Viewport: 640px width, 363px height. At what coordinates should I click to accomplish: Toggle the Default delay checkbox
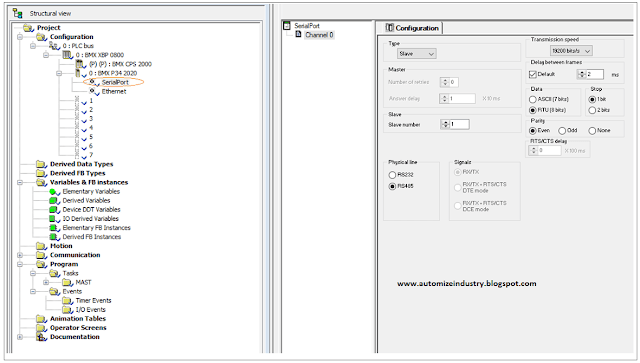pyautogui.click(x=533, y=74)
